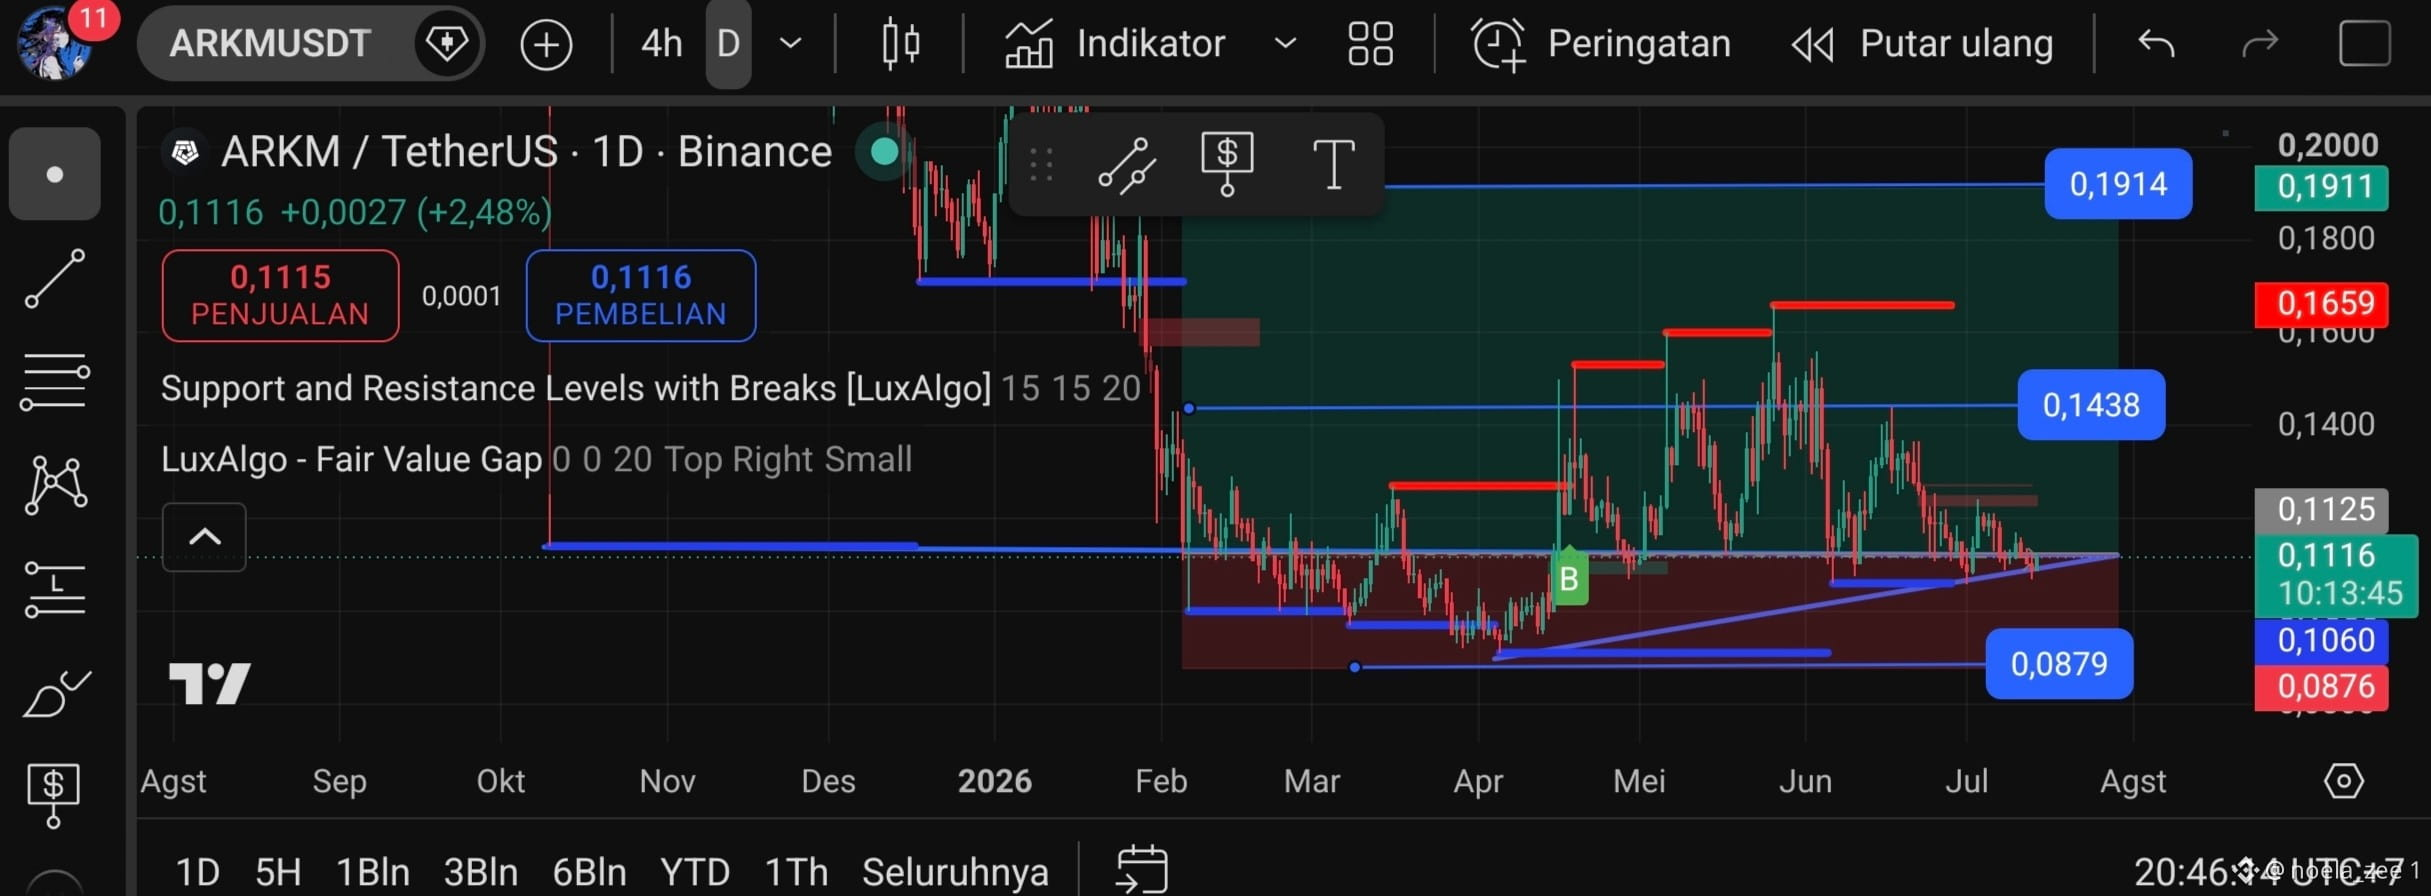Set the range to 6Bln
This screenshot has height=896, width=2431.
tap(589, 872)
